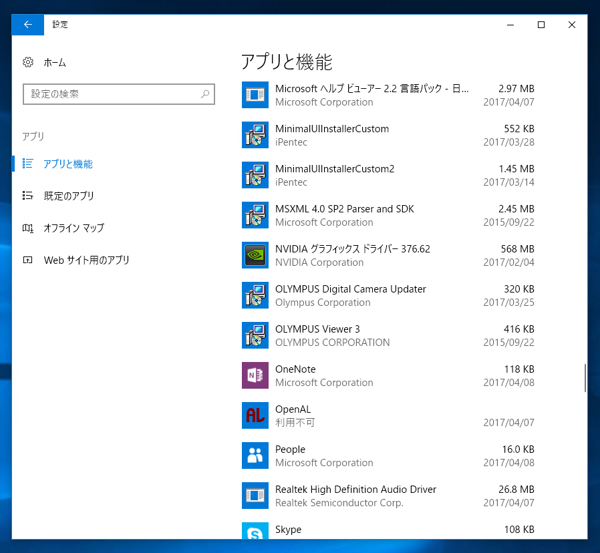Select MinimalUIInstallerCustom app name
Viewport: 600px width, 553px height.
click(332, 129)
